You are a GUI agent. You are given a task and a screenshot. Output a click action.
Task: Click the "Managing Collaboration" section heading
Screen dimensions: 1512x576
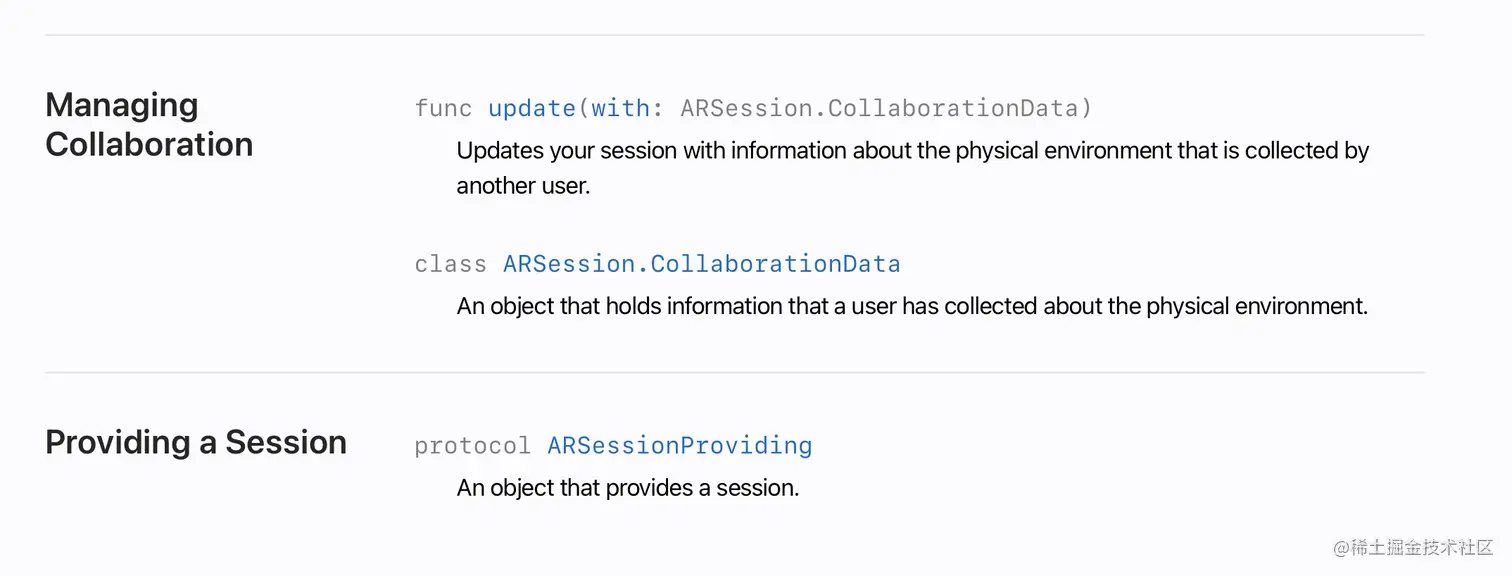(149, 124)
